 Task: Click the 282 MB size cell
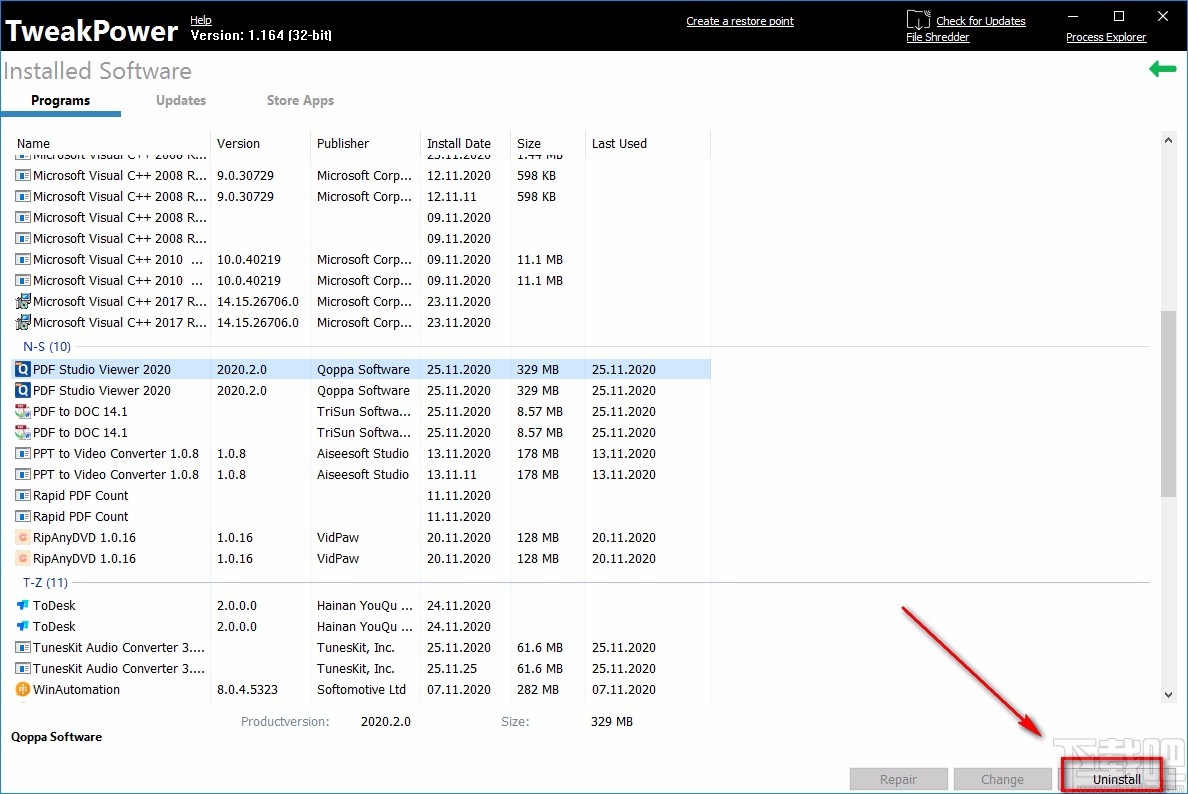[538, 690]
